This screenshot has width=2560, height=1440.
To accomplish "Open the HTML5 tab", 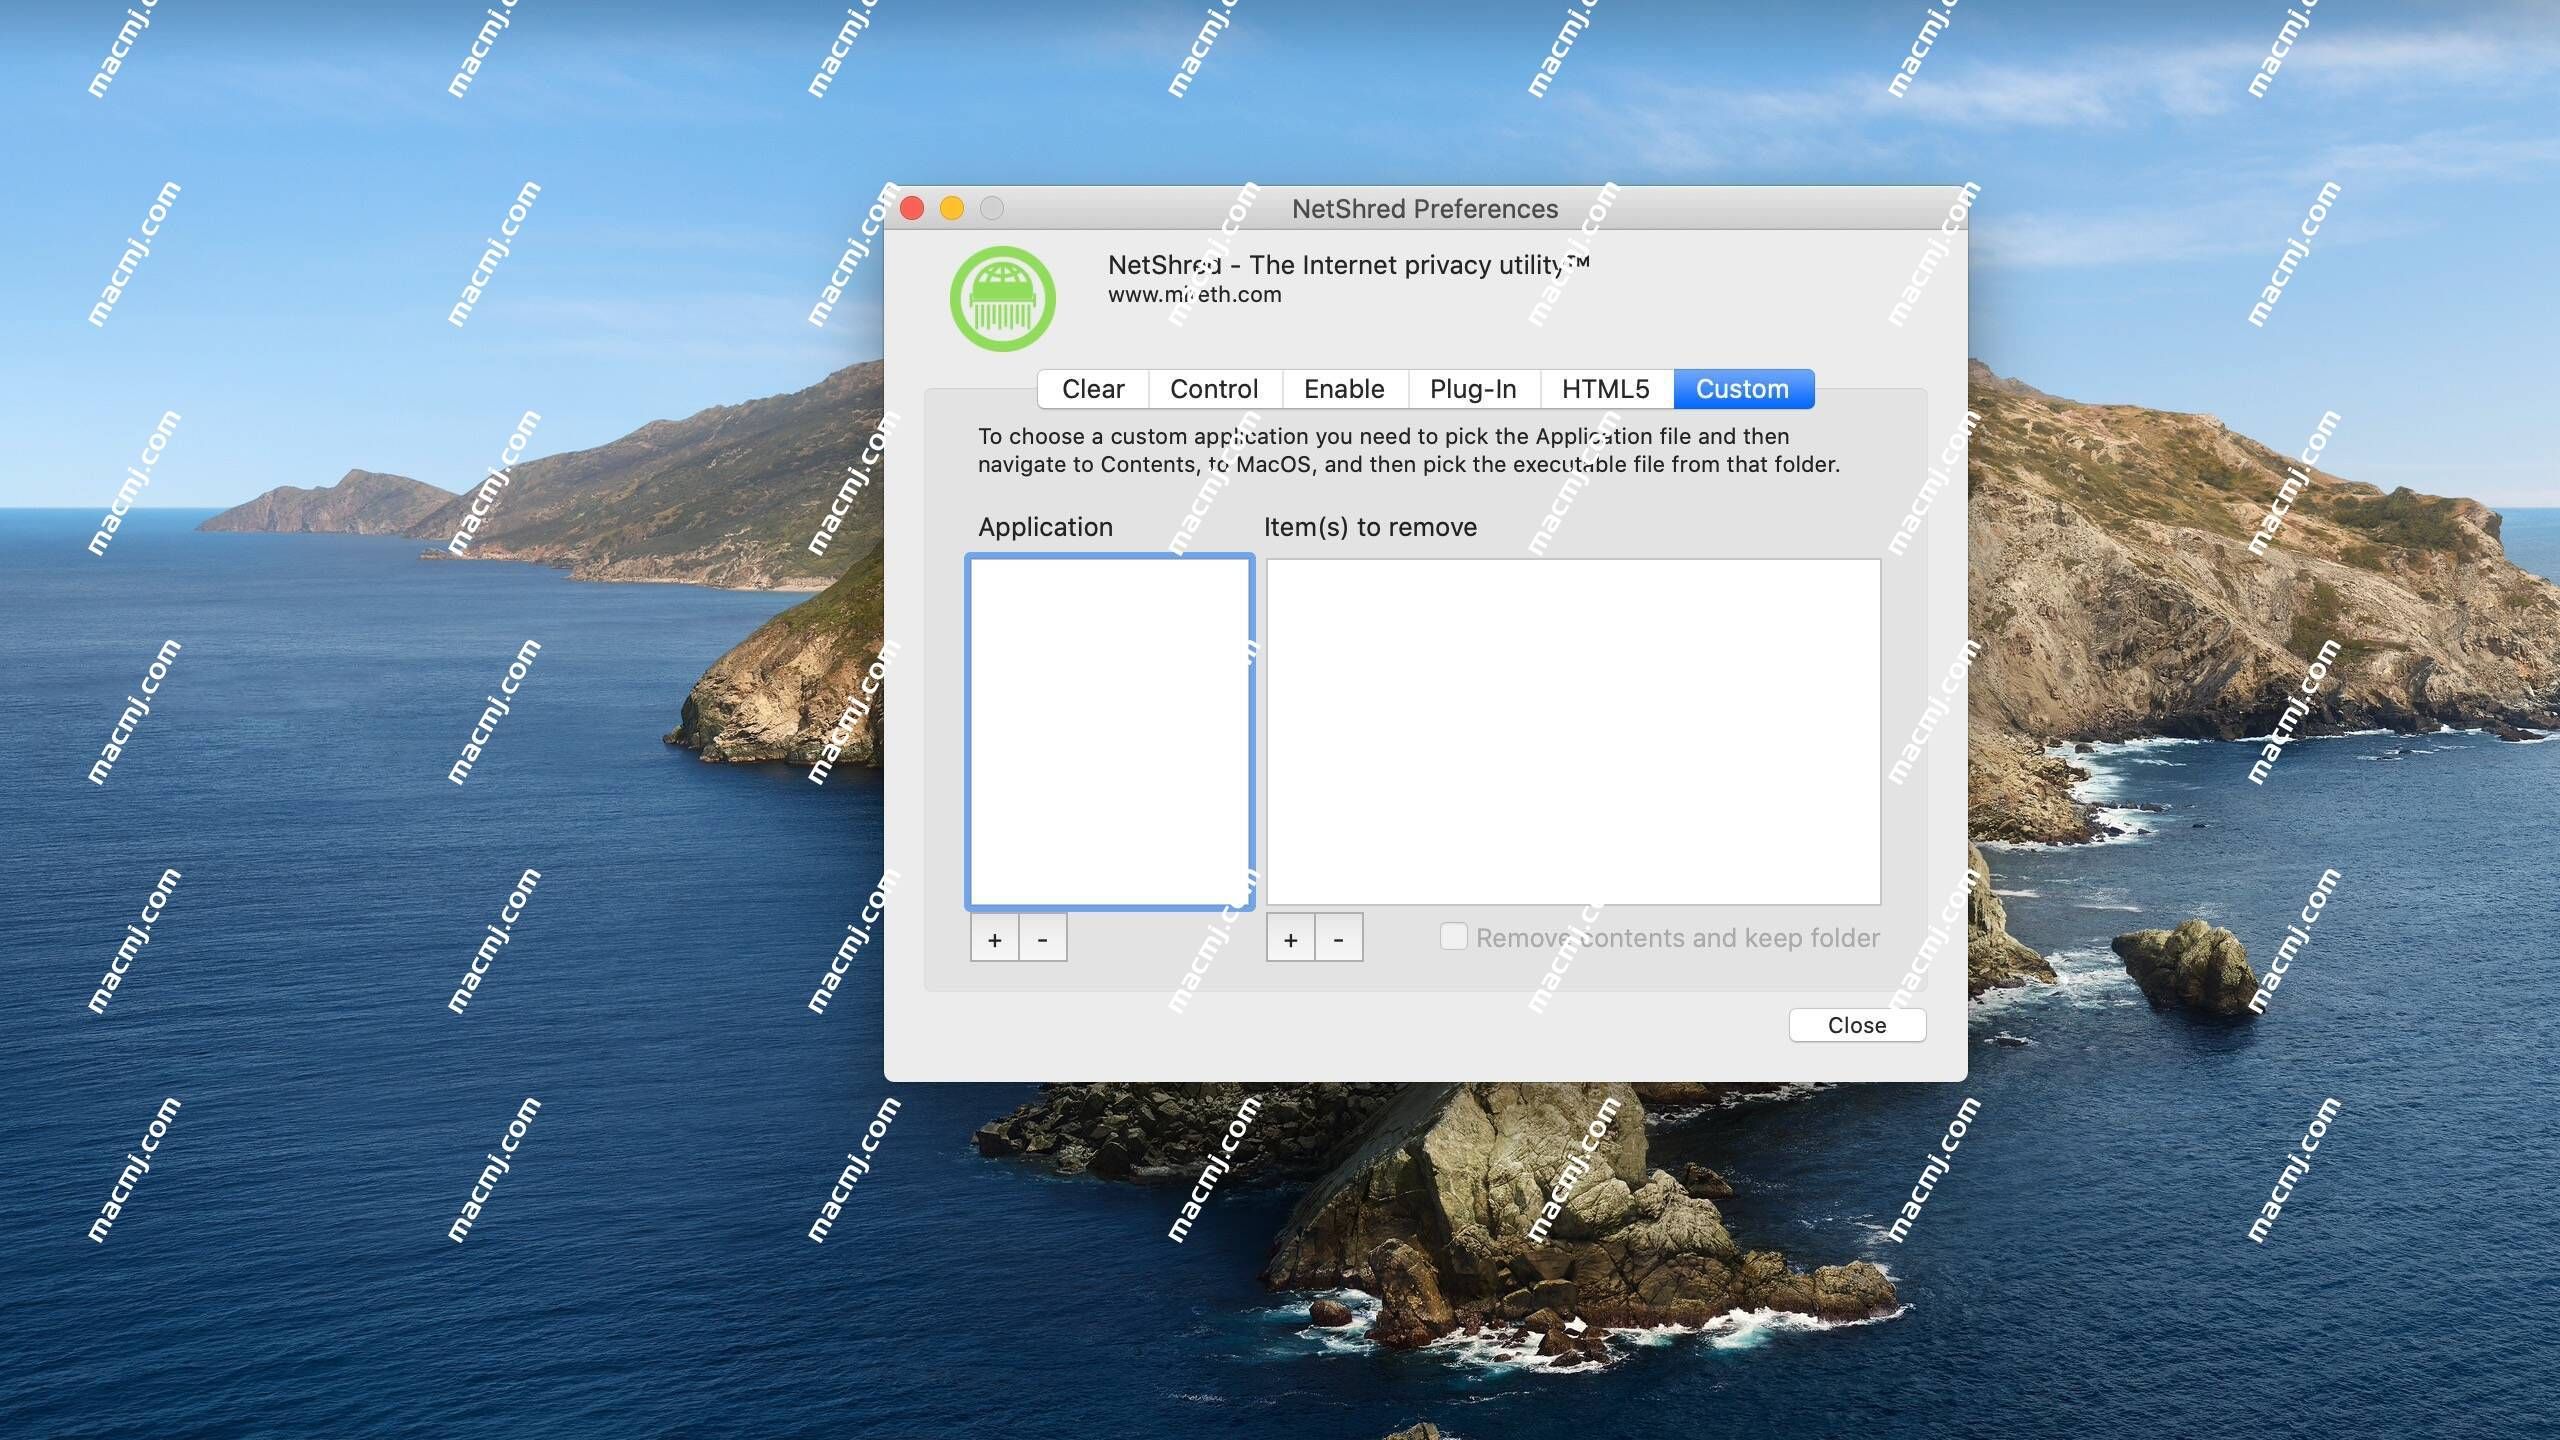I will click(1605, 389).
